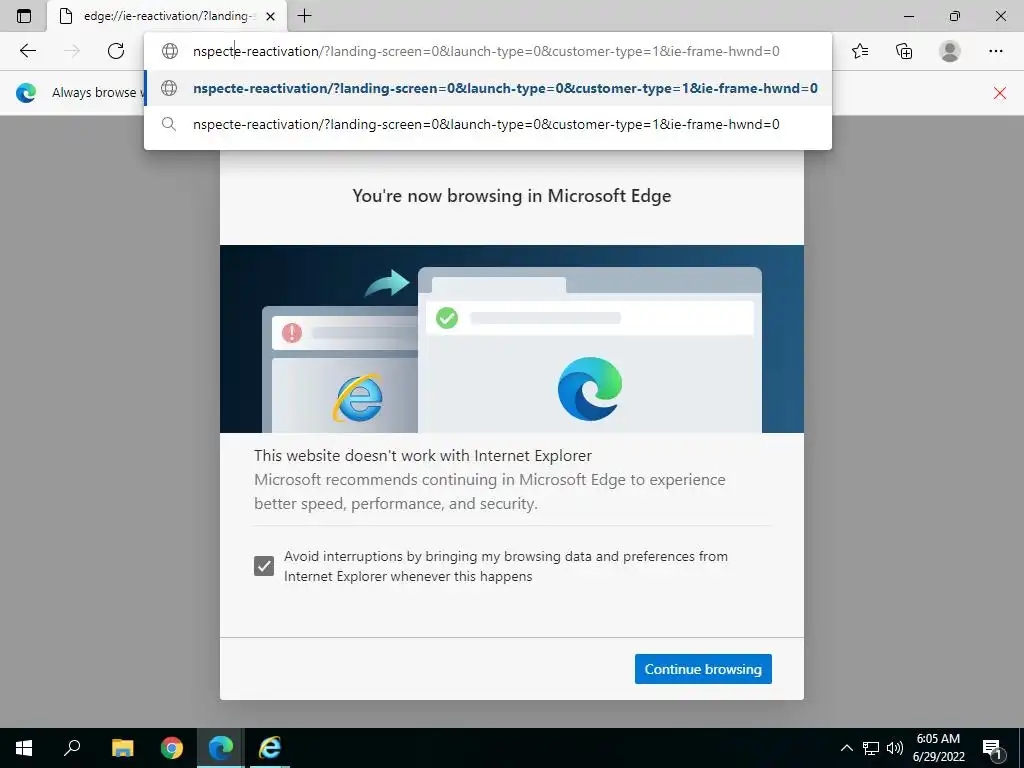The width and height of the screenshot is (1024, 768).
Task: Dismiss the Always browse infobar with red X
Action: coord(999,93)
